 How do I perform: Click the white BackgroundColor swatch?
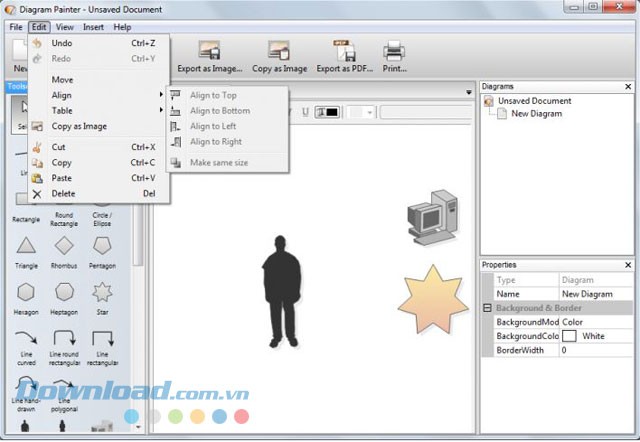point(569,337)
